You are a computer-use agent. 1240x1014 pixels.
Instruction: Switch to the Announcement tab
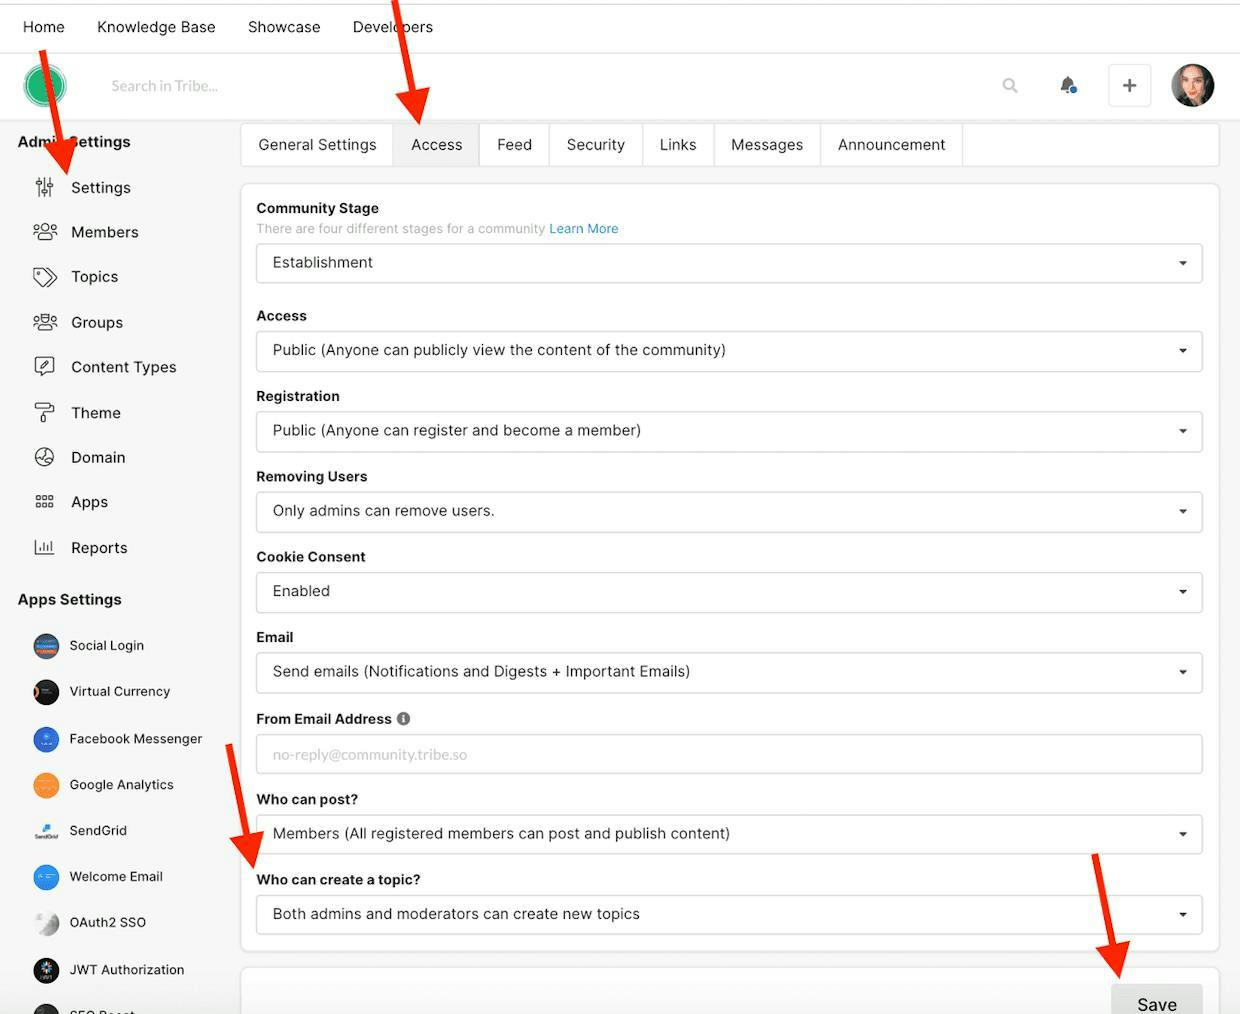(891, 145)
